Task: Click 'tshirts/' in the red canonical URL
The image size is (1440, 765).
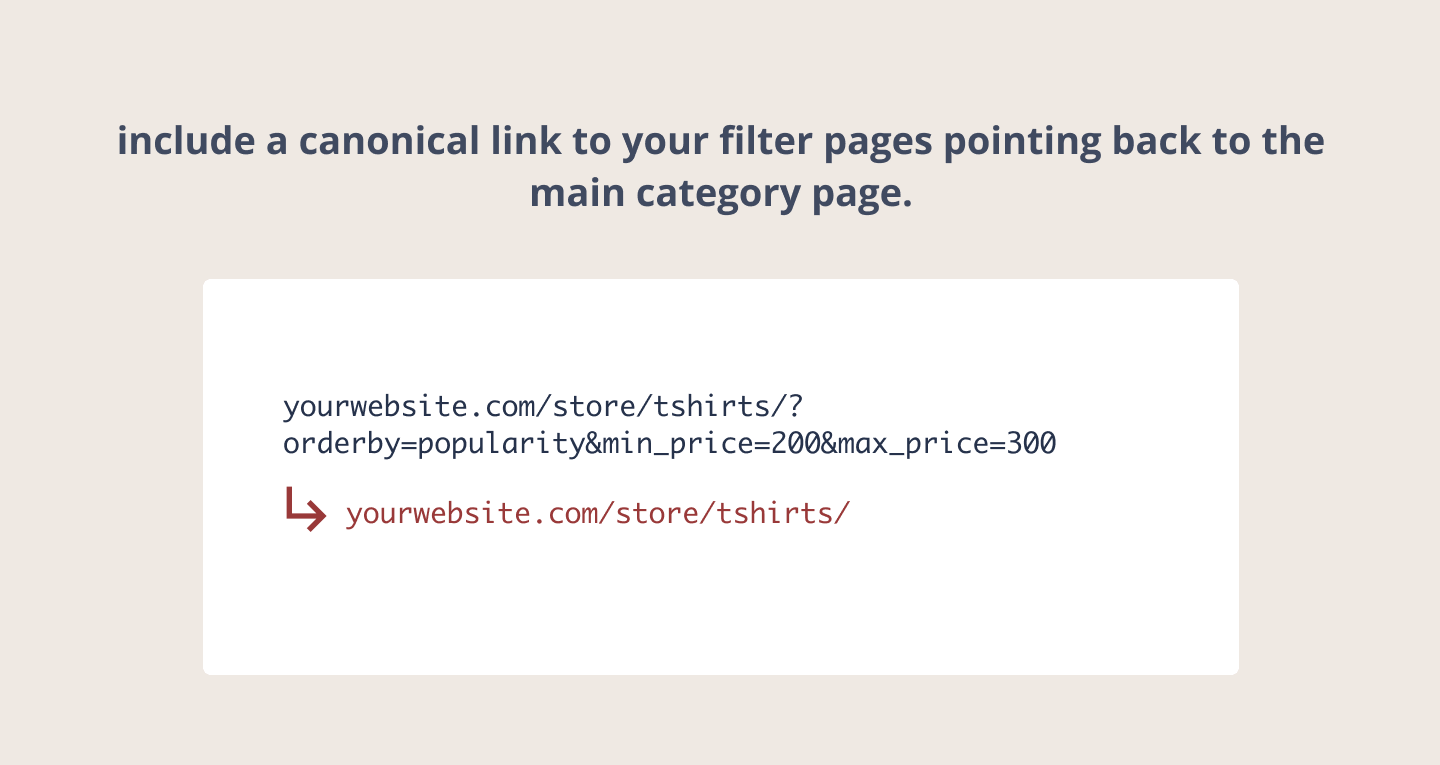Action: (x=783, y=514)
